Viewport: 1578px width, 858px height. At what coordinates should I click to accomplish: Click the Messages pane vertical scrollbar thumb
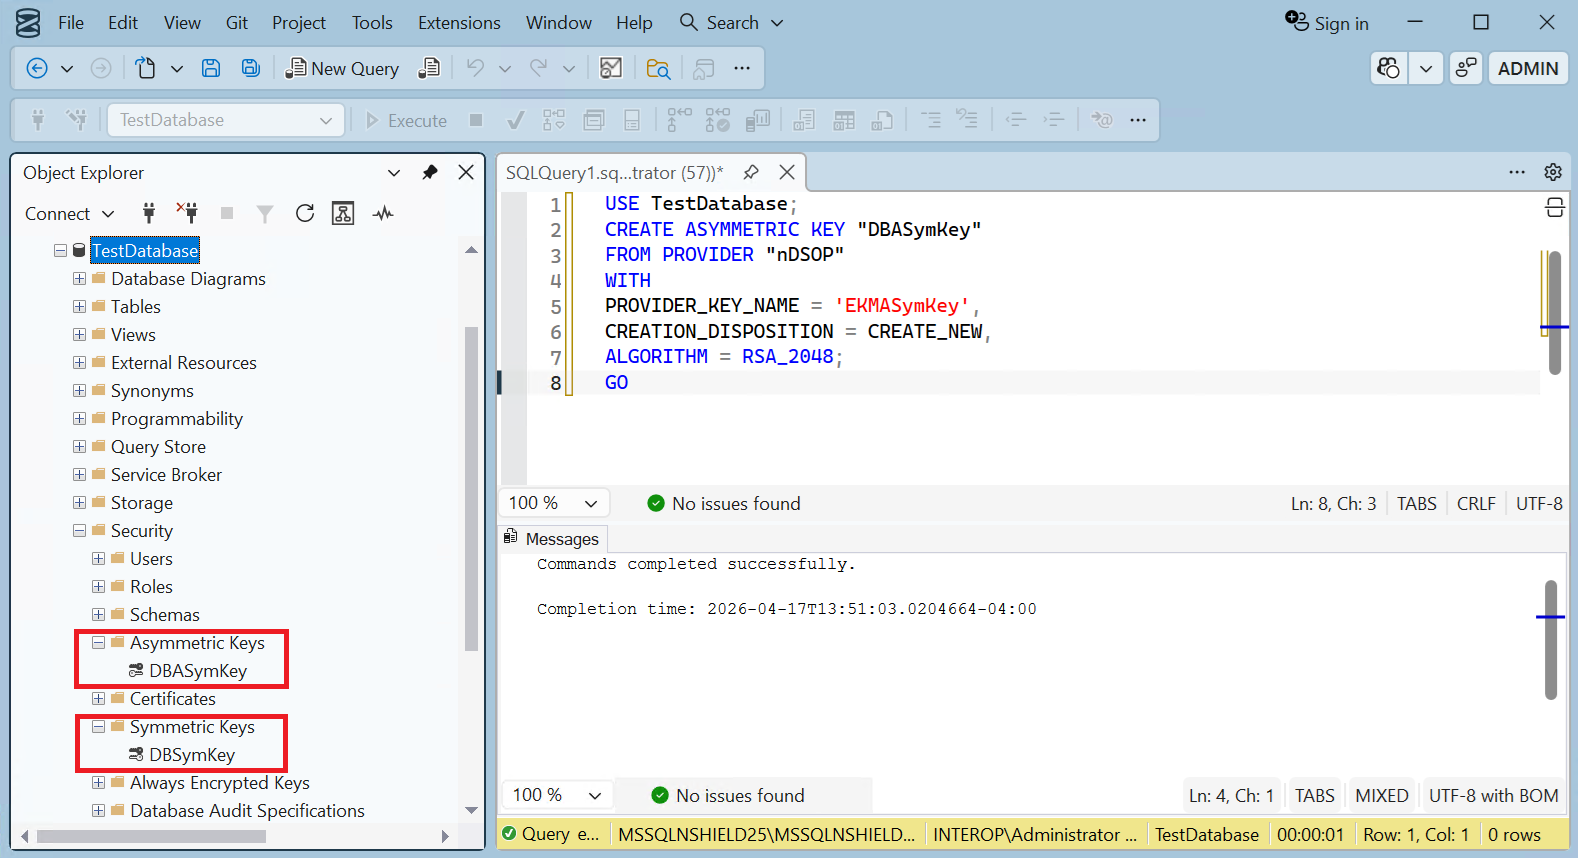click(x=1551, y=640)
